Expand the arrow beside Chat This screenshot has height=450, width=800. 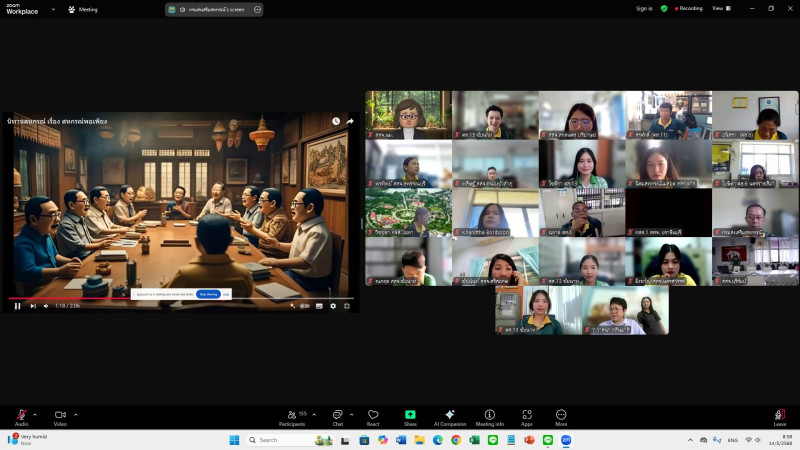coord(352,415)
